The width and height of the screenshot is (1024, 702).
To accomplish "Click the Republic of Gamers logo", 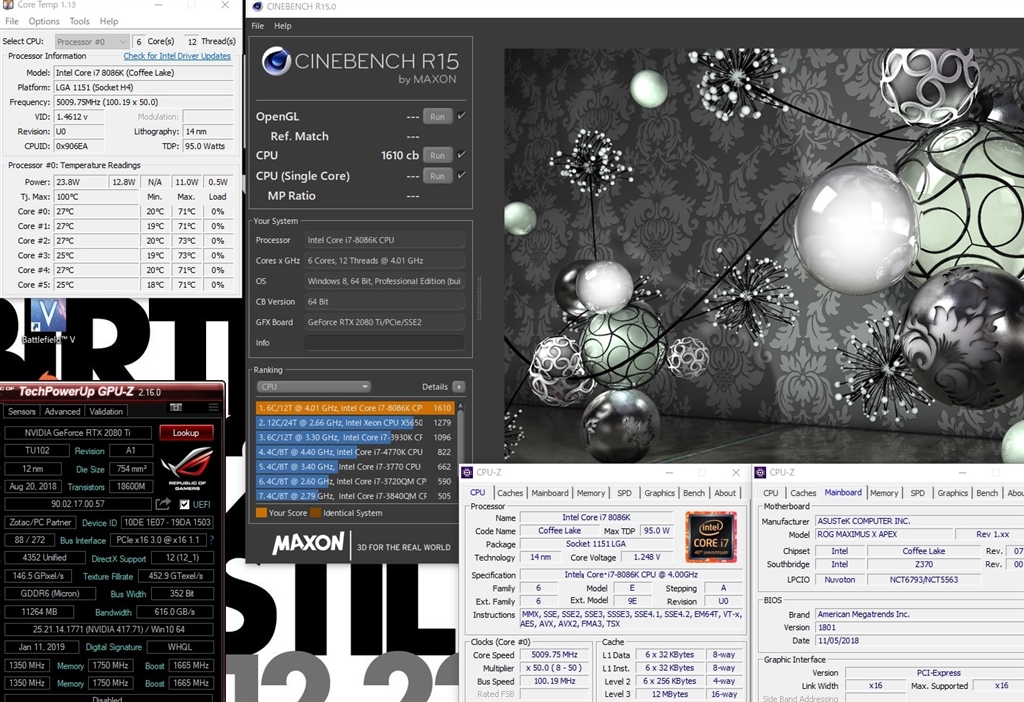I will click(186, 468).
